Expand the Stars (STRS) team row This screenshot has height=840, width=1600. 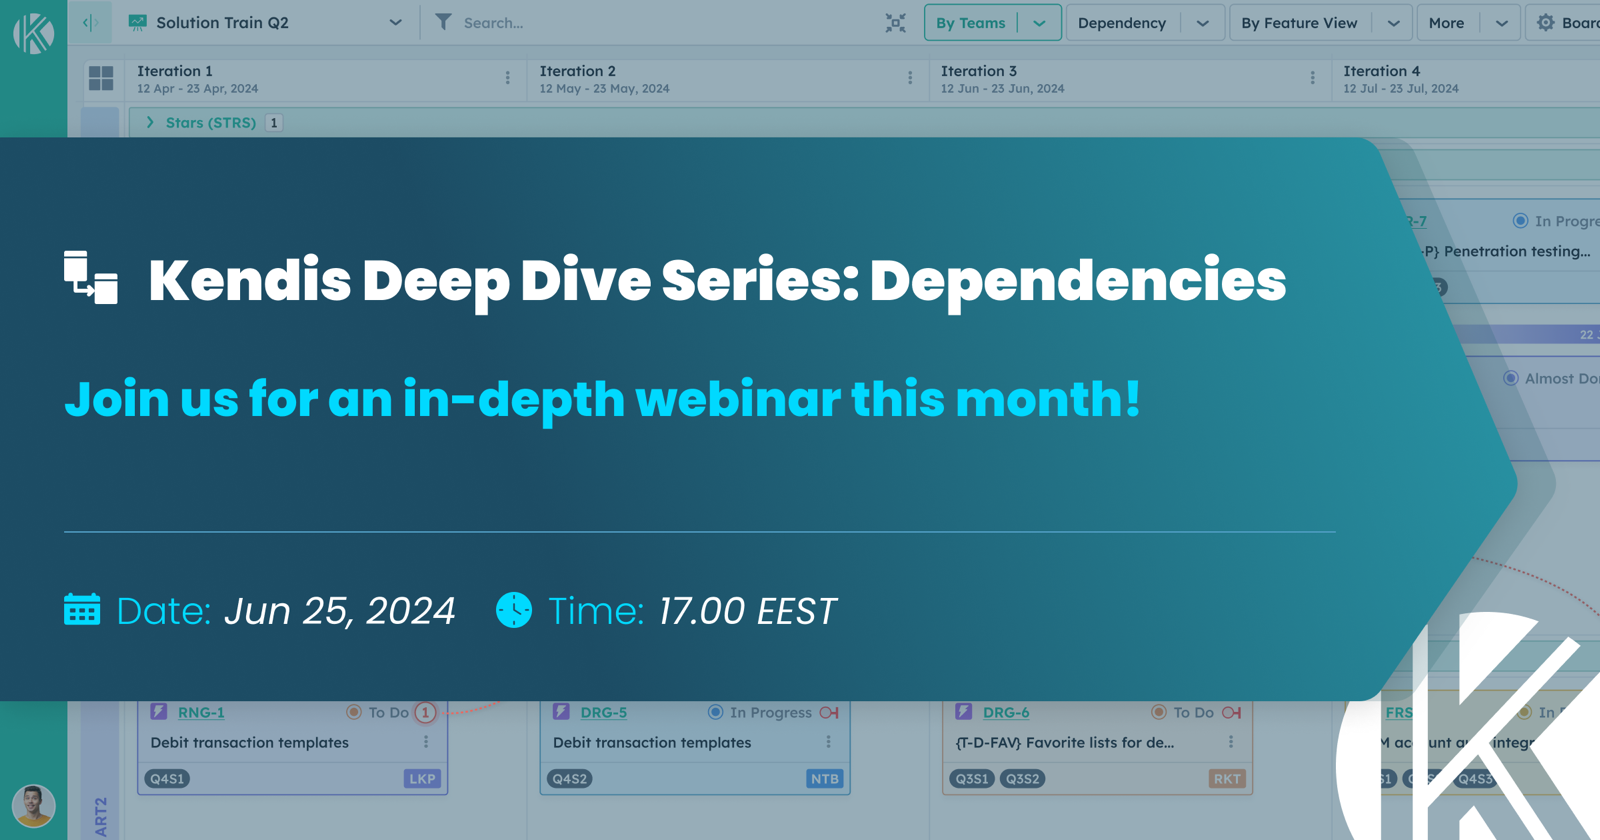tap(150, 122)
